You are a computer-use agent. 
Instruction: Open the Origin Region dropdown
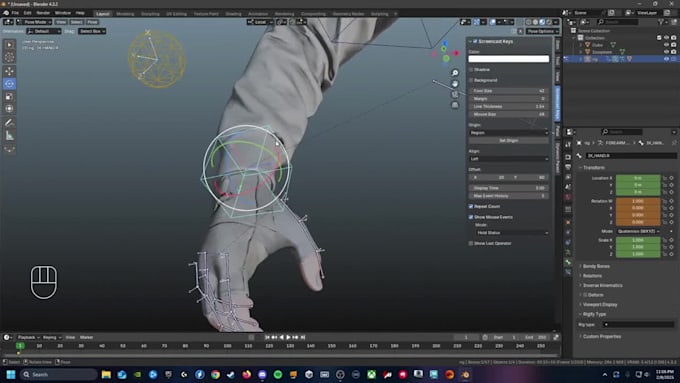click(x=509, y=133)
